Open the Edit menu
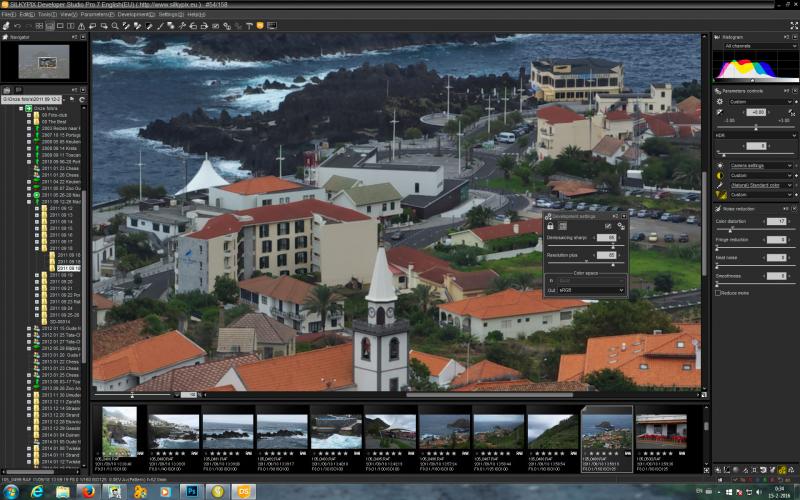The image size is (800, 500). coord(27,14)
